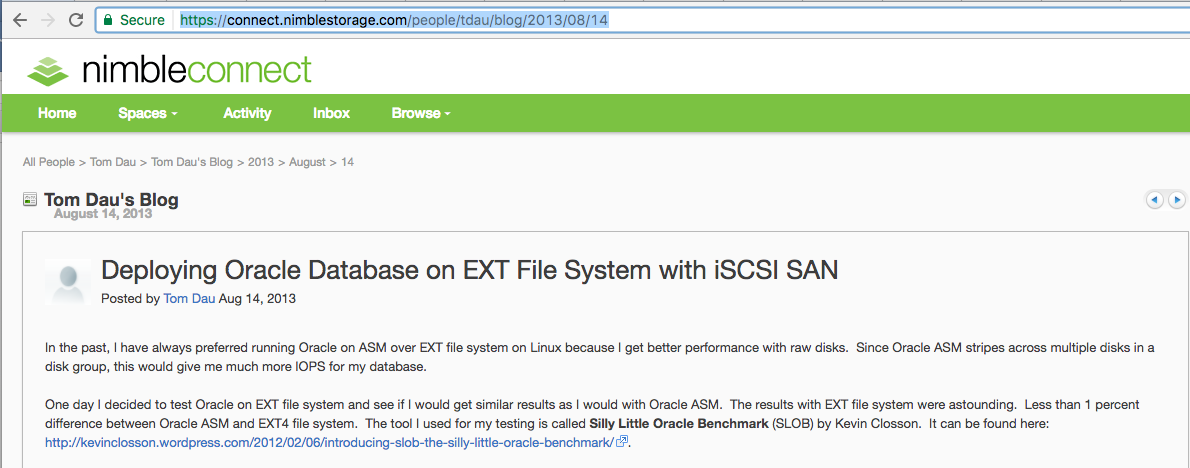
Task: Click the All People breadcrumb link
Action: click(x=49, y=162)
